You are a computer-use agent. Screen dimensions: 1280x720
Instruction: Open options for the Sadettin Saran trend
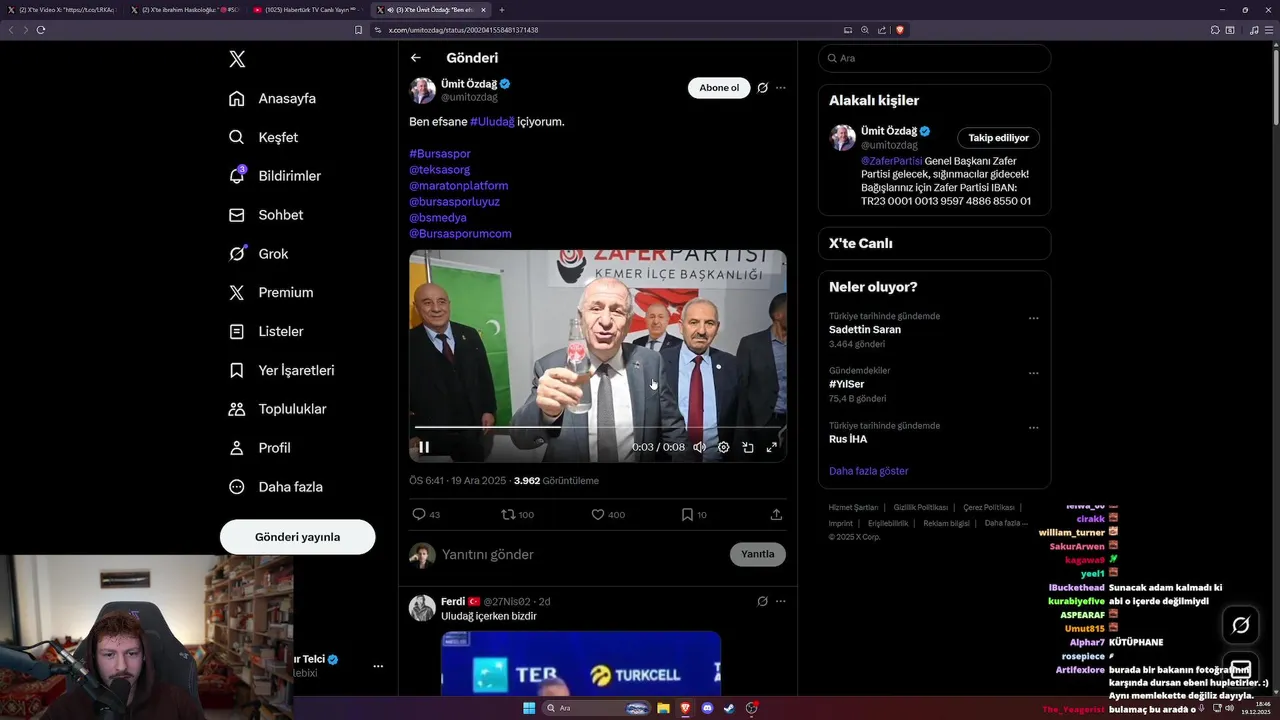pyautogui.click(x=1033, y=318)
